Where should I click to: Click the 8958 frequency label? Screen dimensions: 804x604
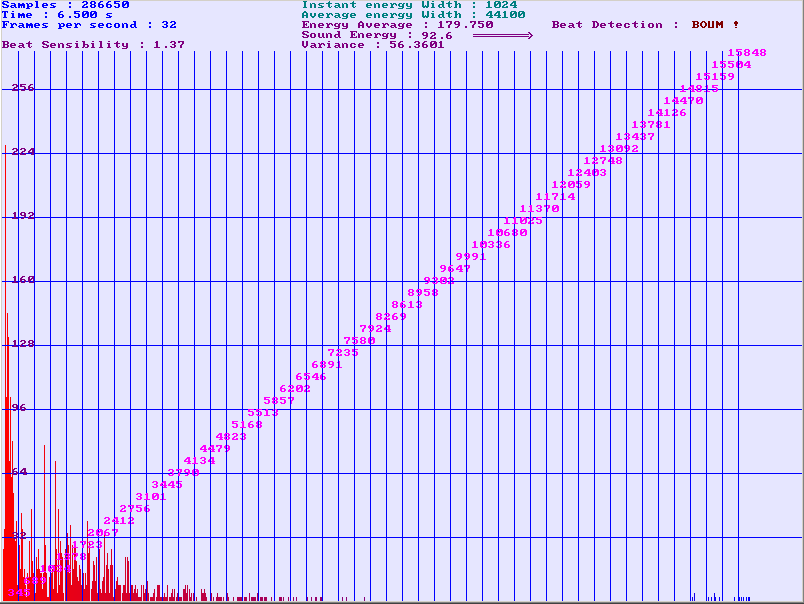point(423,293)
